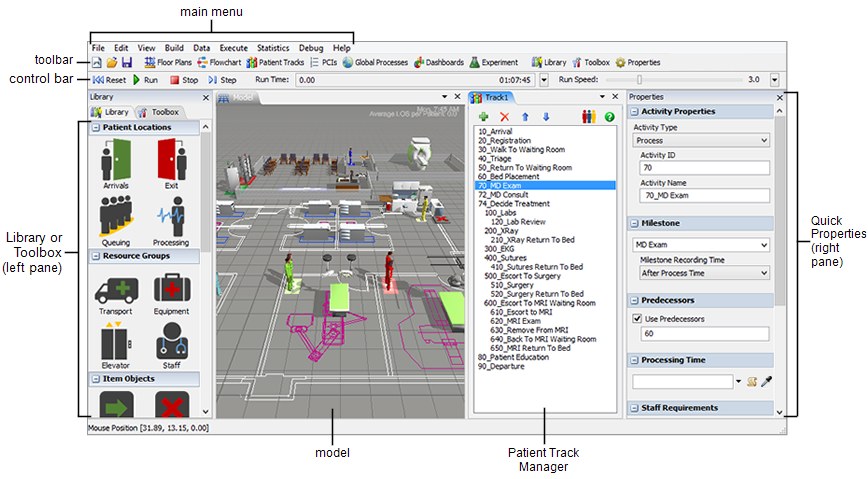
Task: Click the Activity ID field
Action: 704,168
